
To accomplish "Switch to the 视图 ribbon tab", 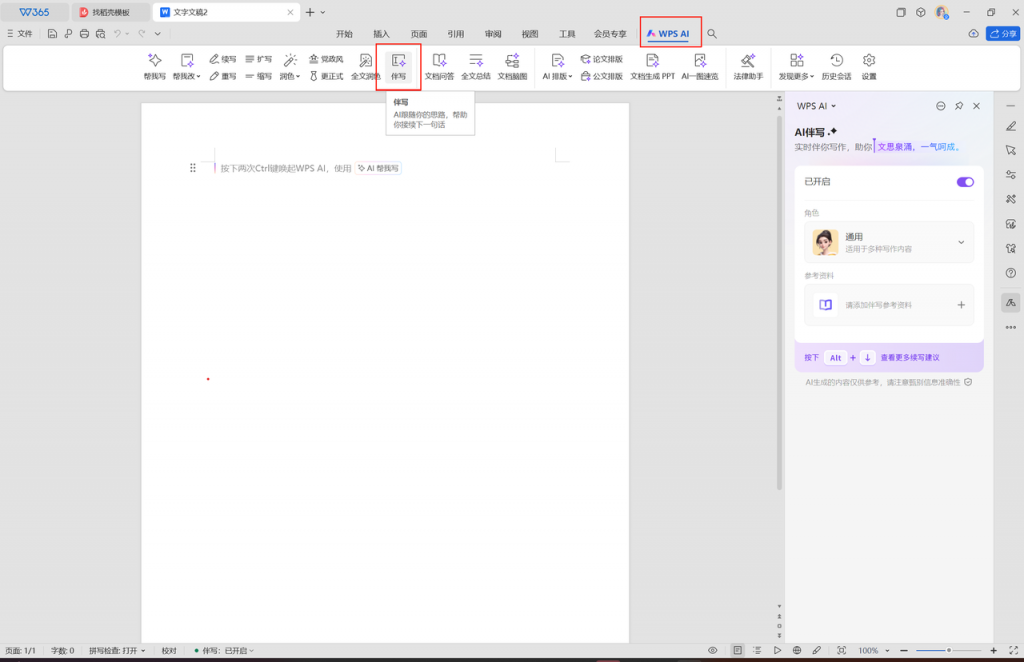I will [x=530, y=34].
